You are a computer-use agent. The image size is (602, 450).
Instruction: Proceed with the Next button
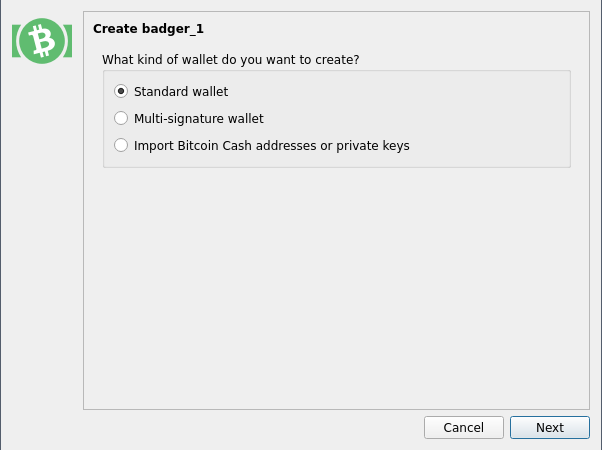(550, 427)
